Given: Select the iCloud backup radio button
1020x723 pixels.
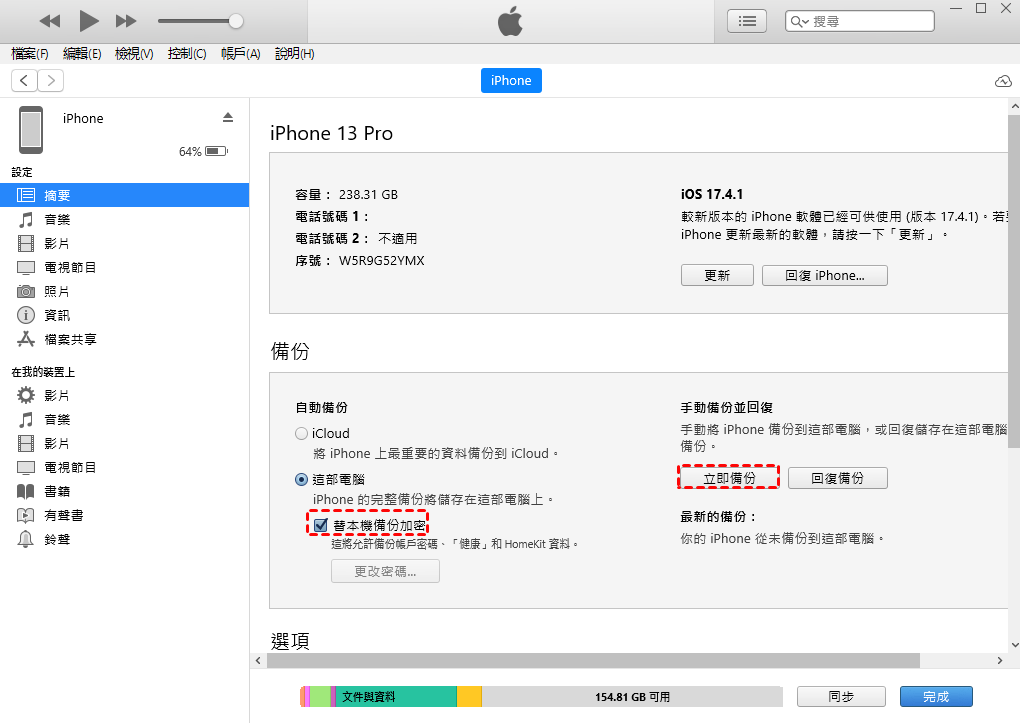Looking at the screenshot, I should pyautogui.click(x=301, y=434).
